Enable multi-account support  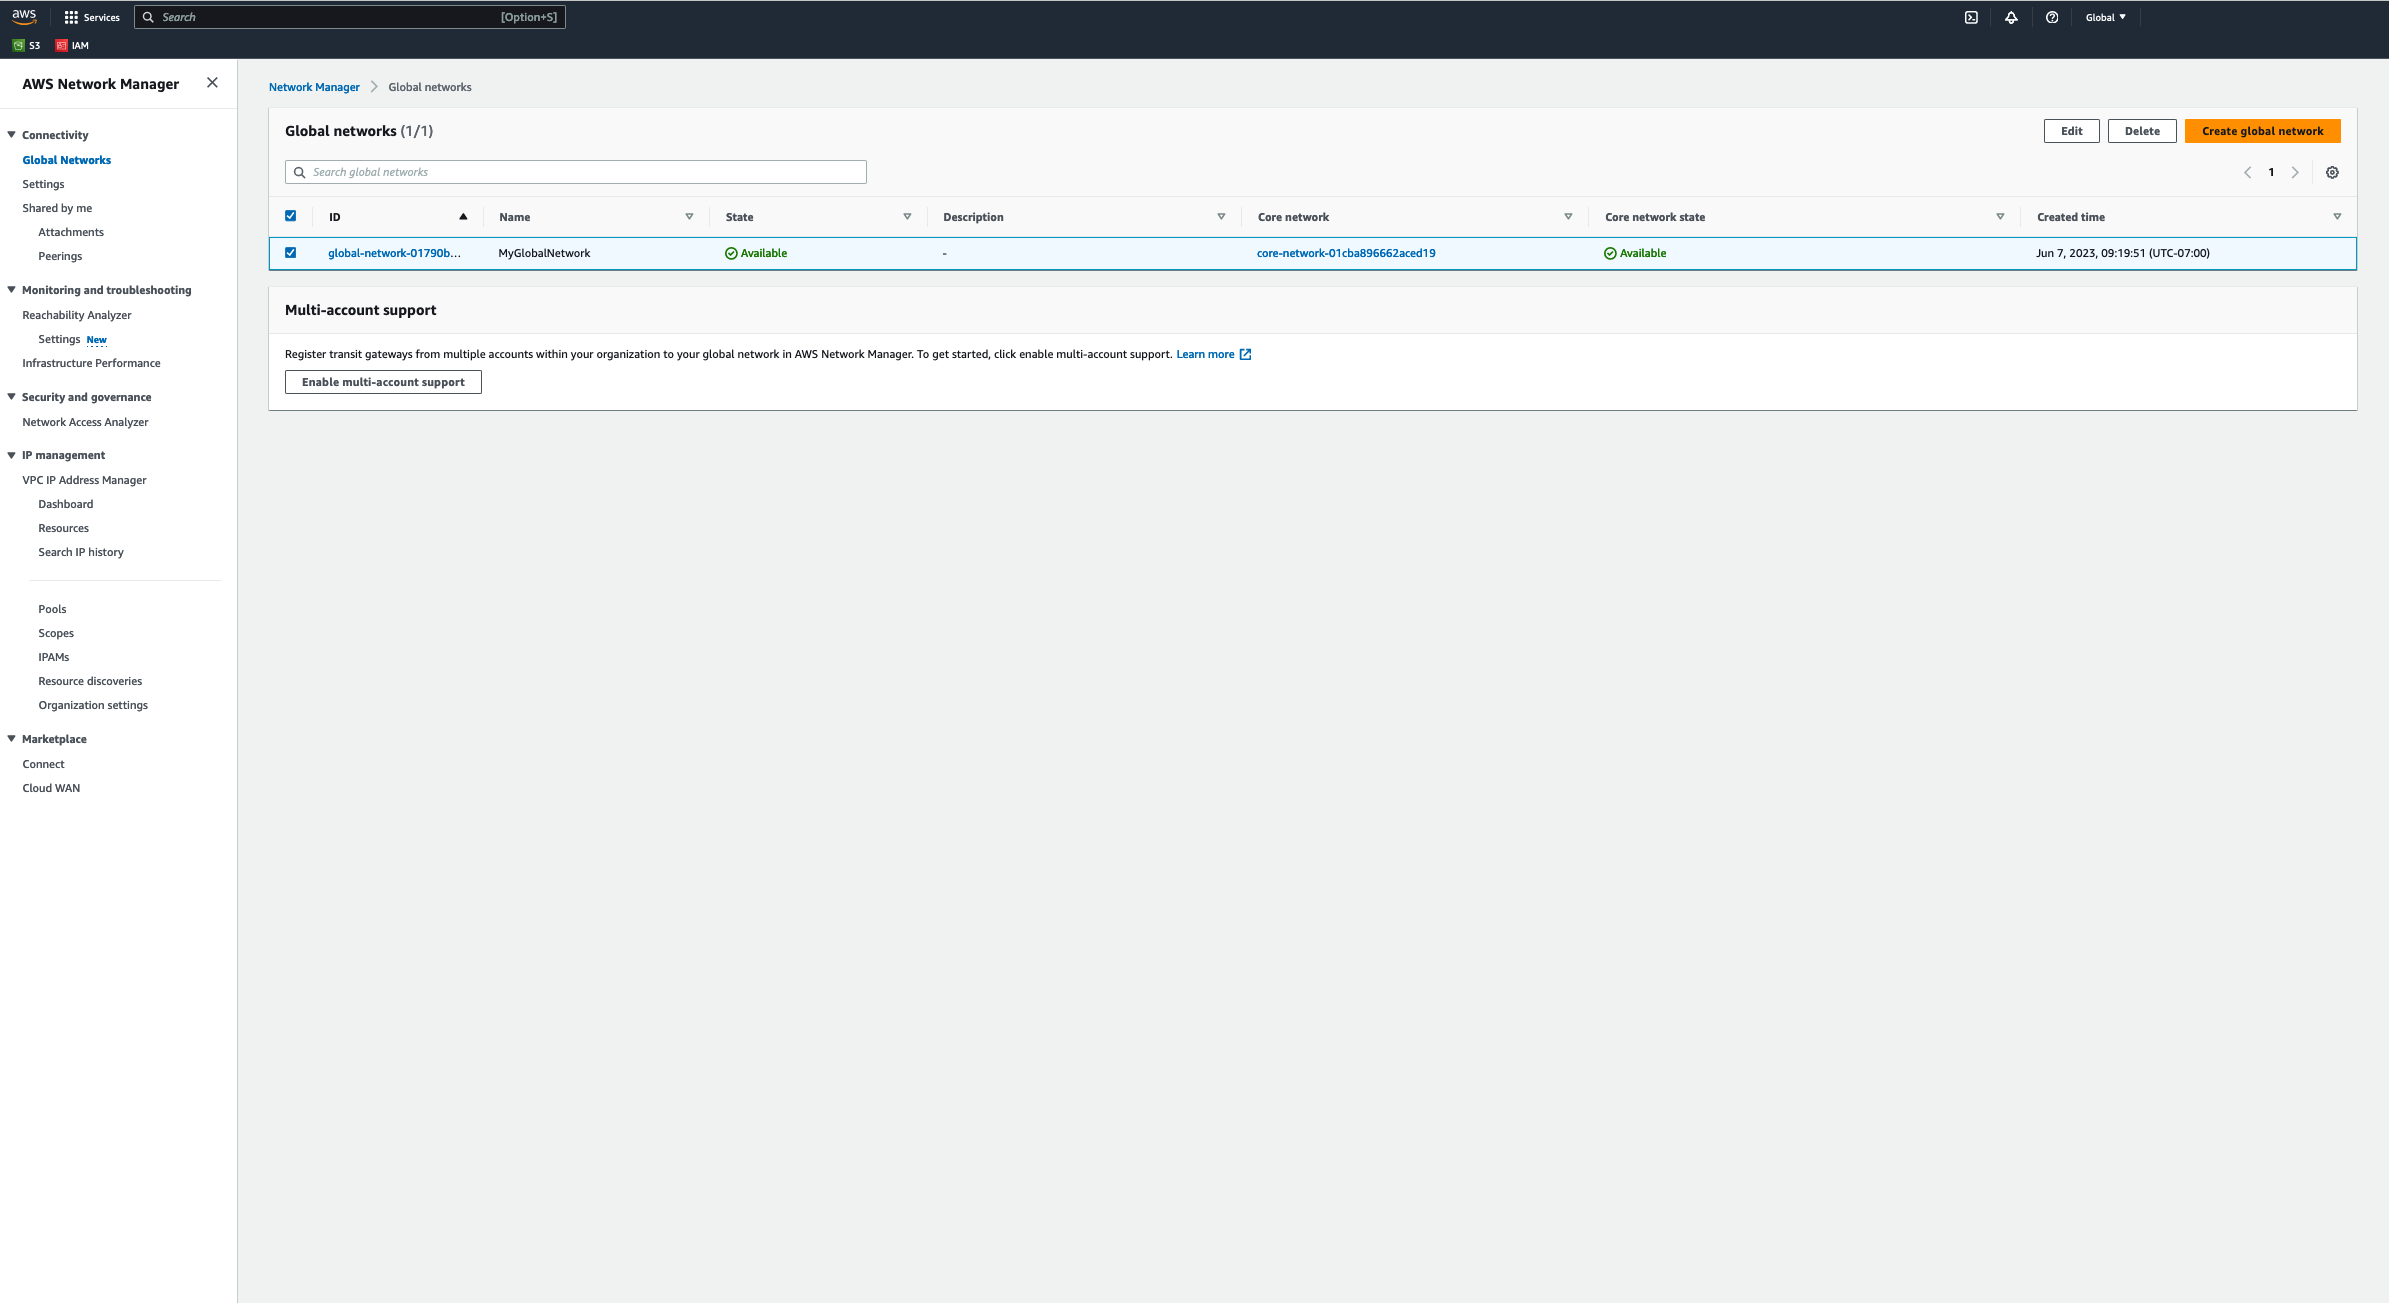pos(383,381)
